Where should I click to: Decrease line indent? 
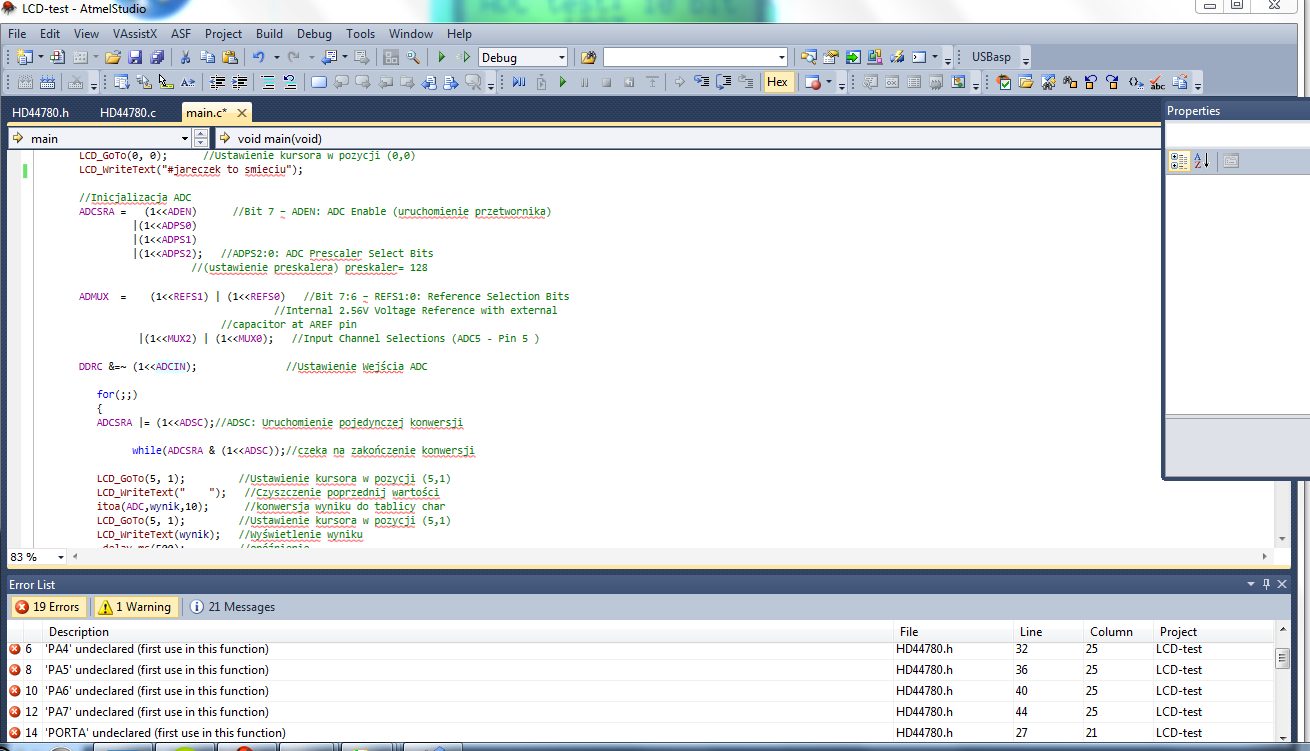tap(218, 82)
